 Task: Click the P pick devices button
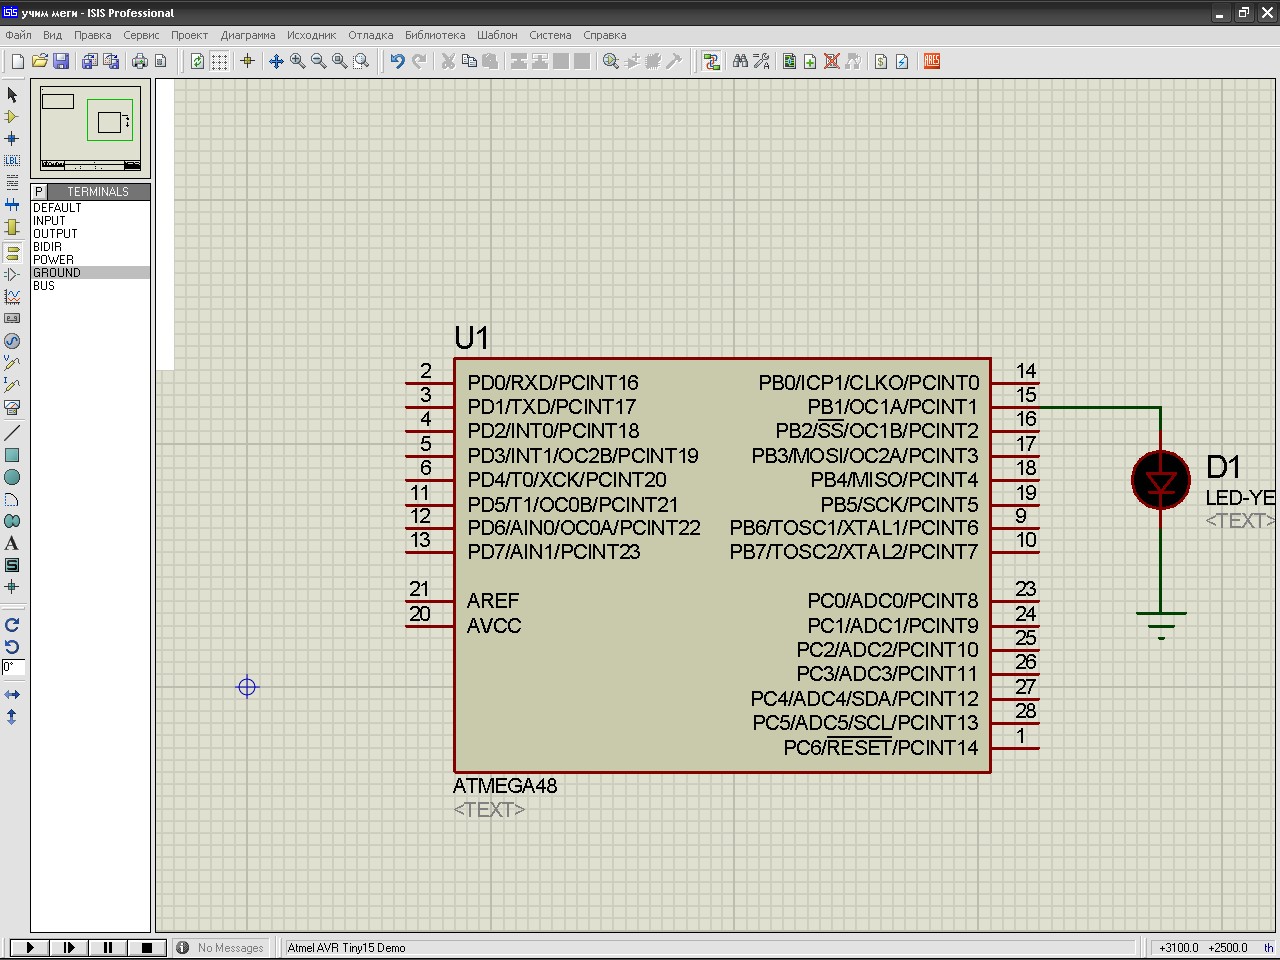[39, 192]
